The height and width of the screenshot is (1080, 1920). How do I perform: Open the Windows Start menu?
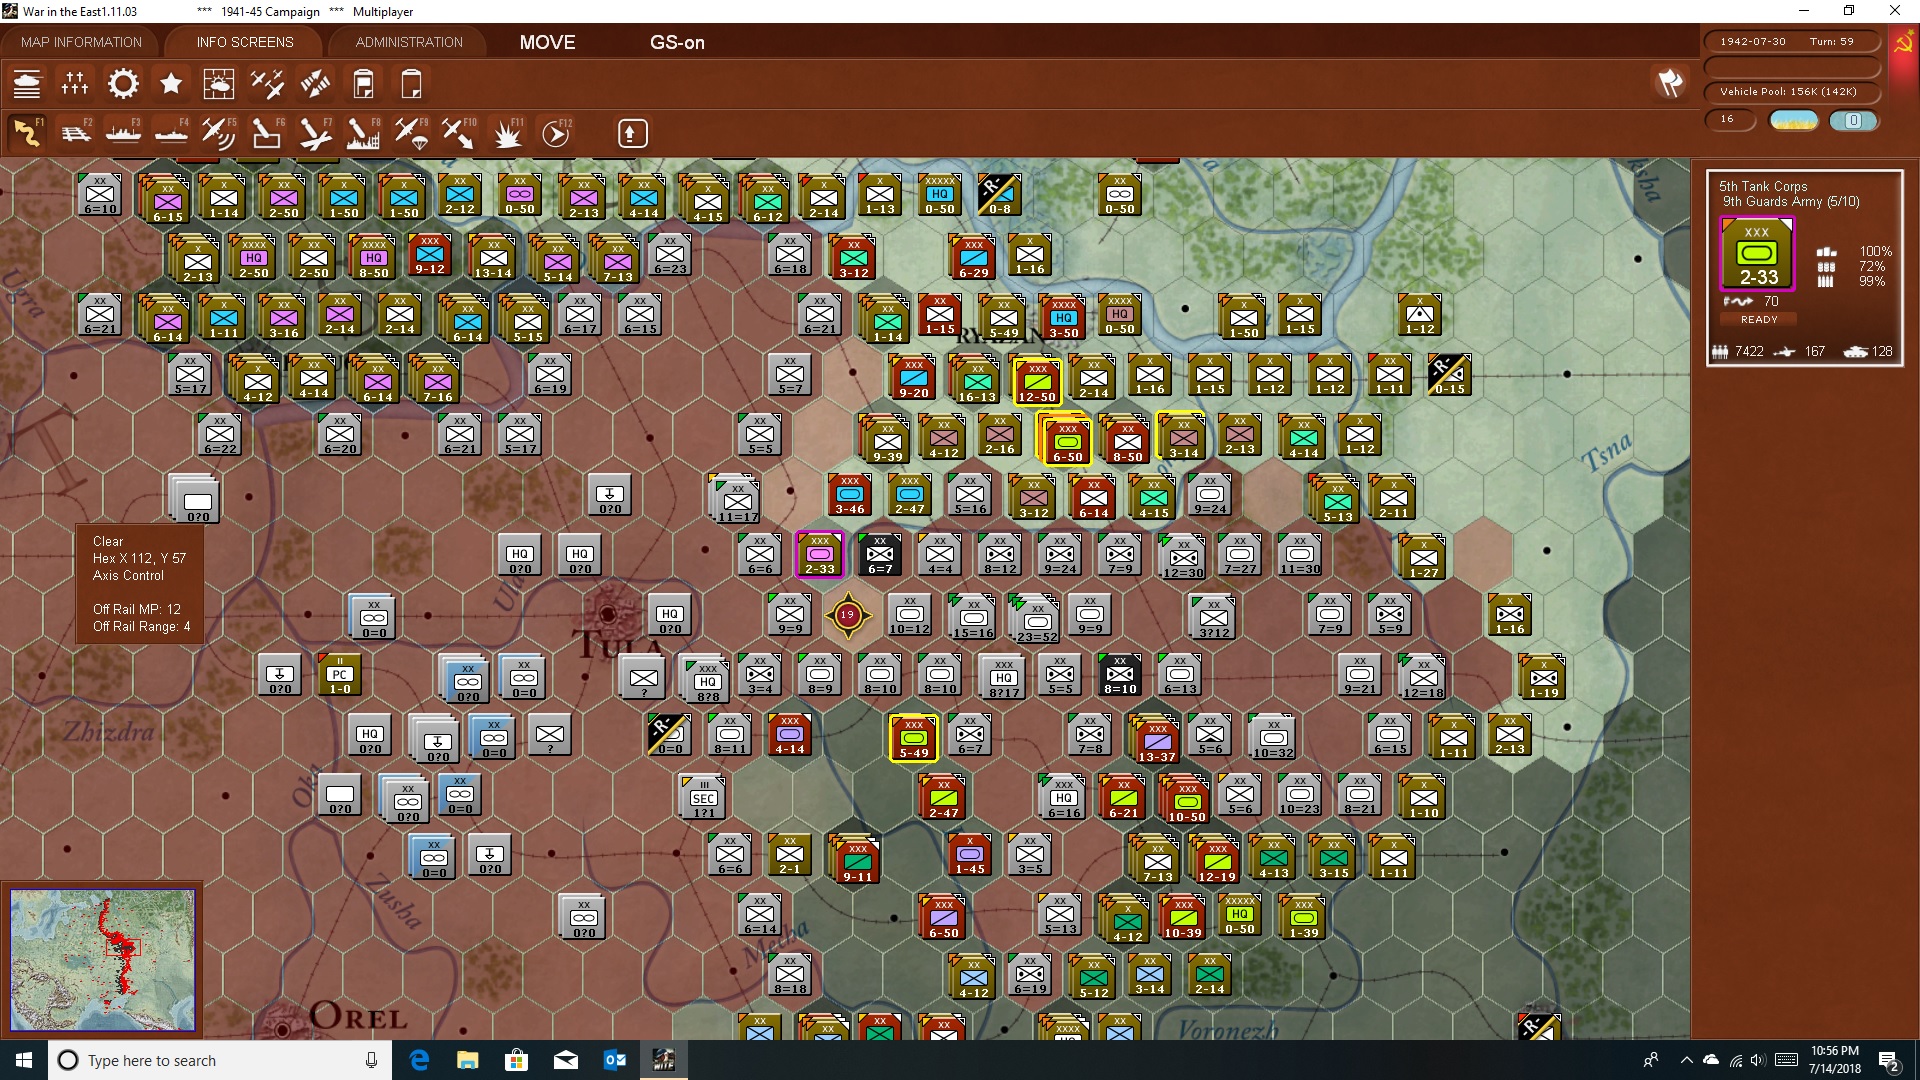coord(24,1060)
